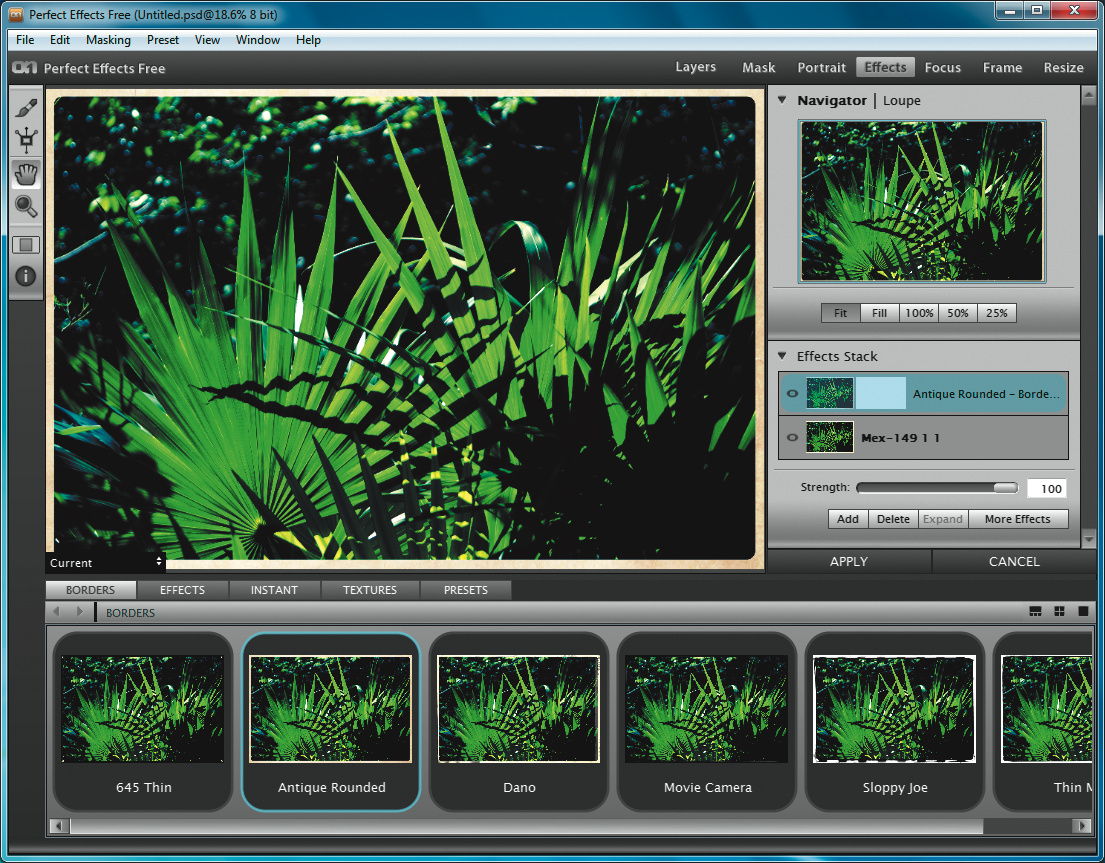Open the Current preview dropdown
The height and width of the screenshot is (863, 1105).
(105, 563)
